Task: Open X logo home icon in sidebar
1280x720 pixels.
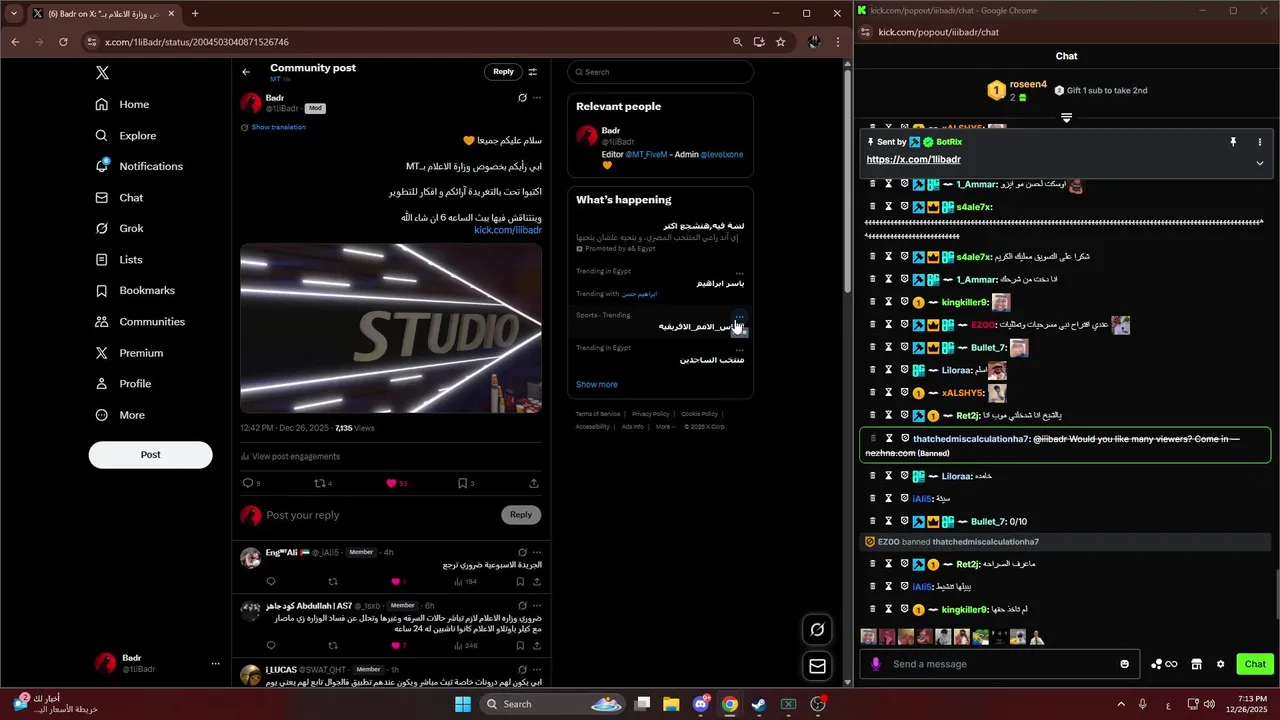Action: [x=102, y=73]
